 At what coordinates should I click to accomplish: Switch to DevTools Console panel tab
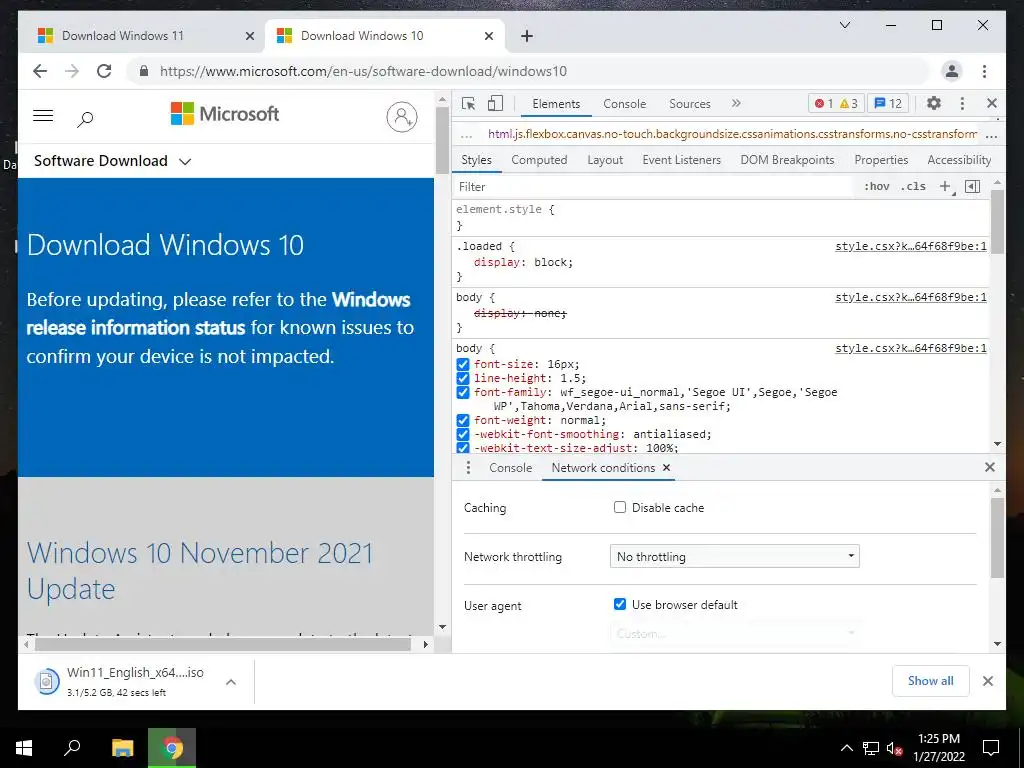point(624,104)
